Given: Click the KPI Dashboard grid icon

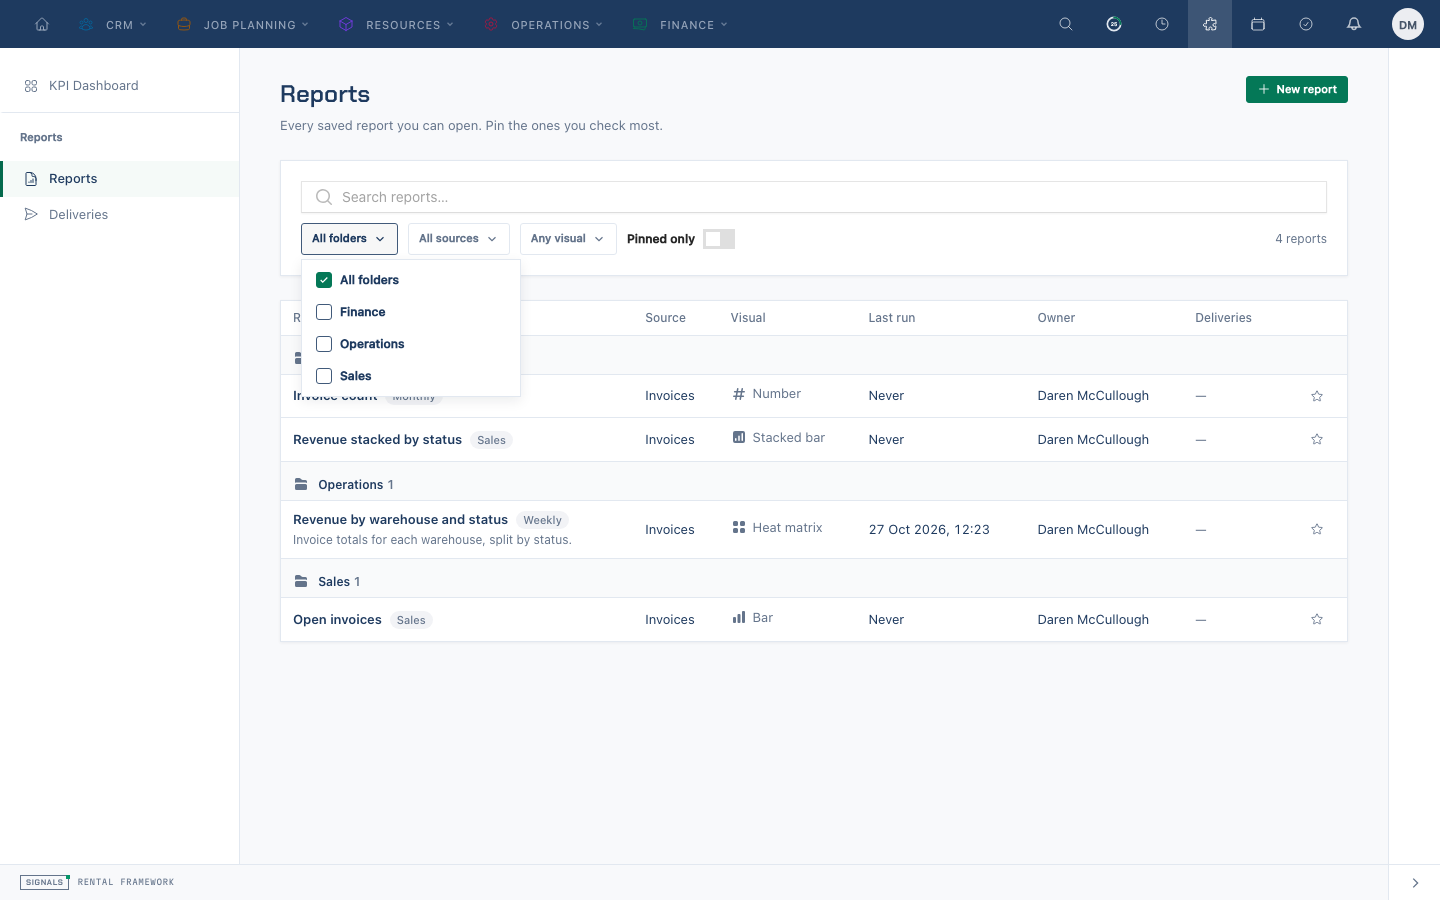Looking at the screenshot, I should 31,86.
